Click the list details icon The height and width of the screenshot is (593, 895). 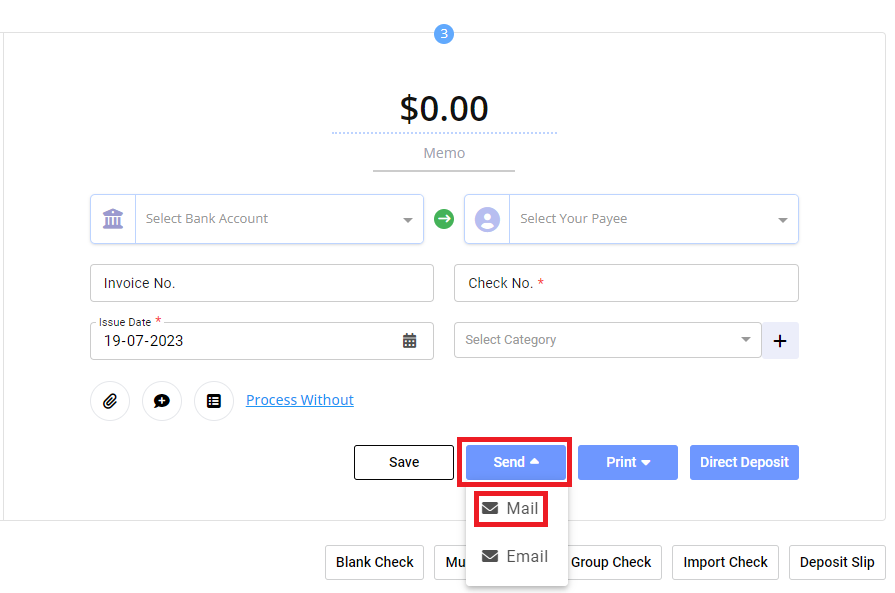(x=214, y=401)
